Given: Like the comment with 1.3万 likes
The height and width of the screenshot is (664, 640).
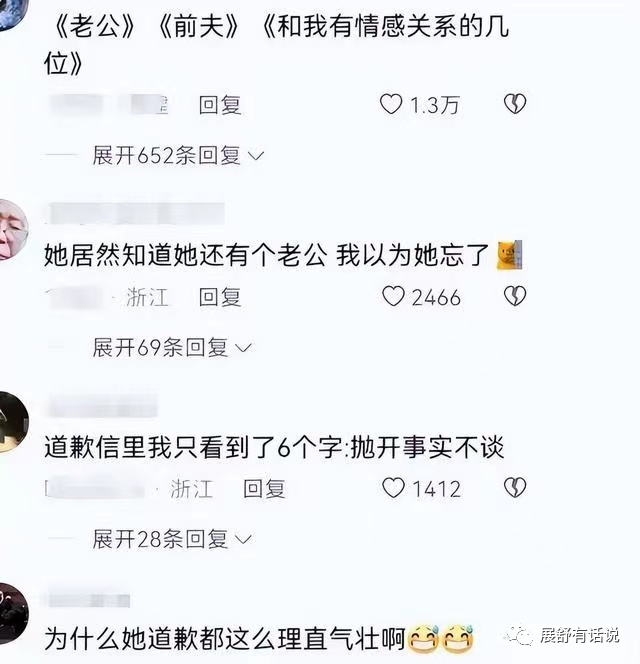Looking at the screenshot, I should [391, 104].
